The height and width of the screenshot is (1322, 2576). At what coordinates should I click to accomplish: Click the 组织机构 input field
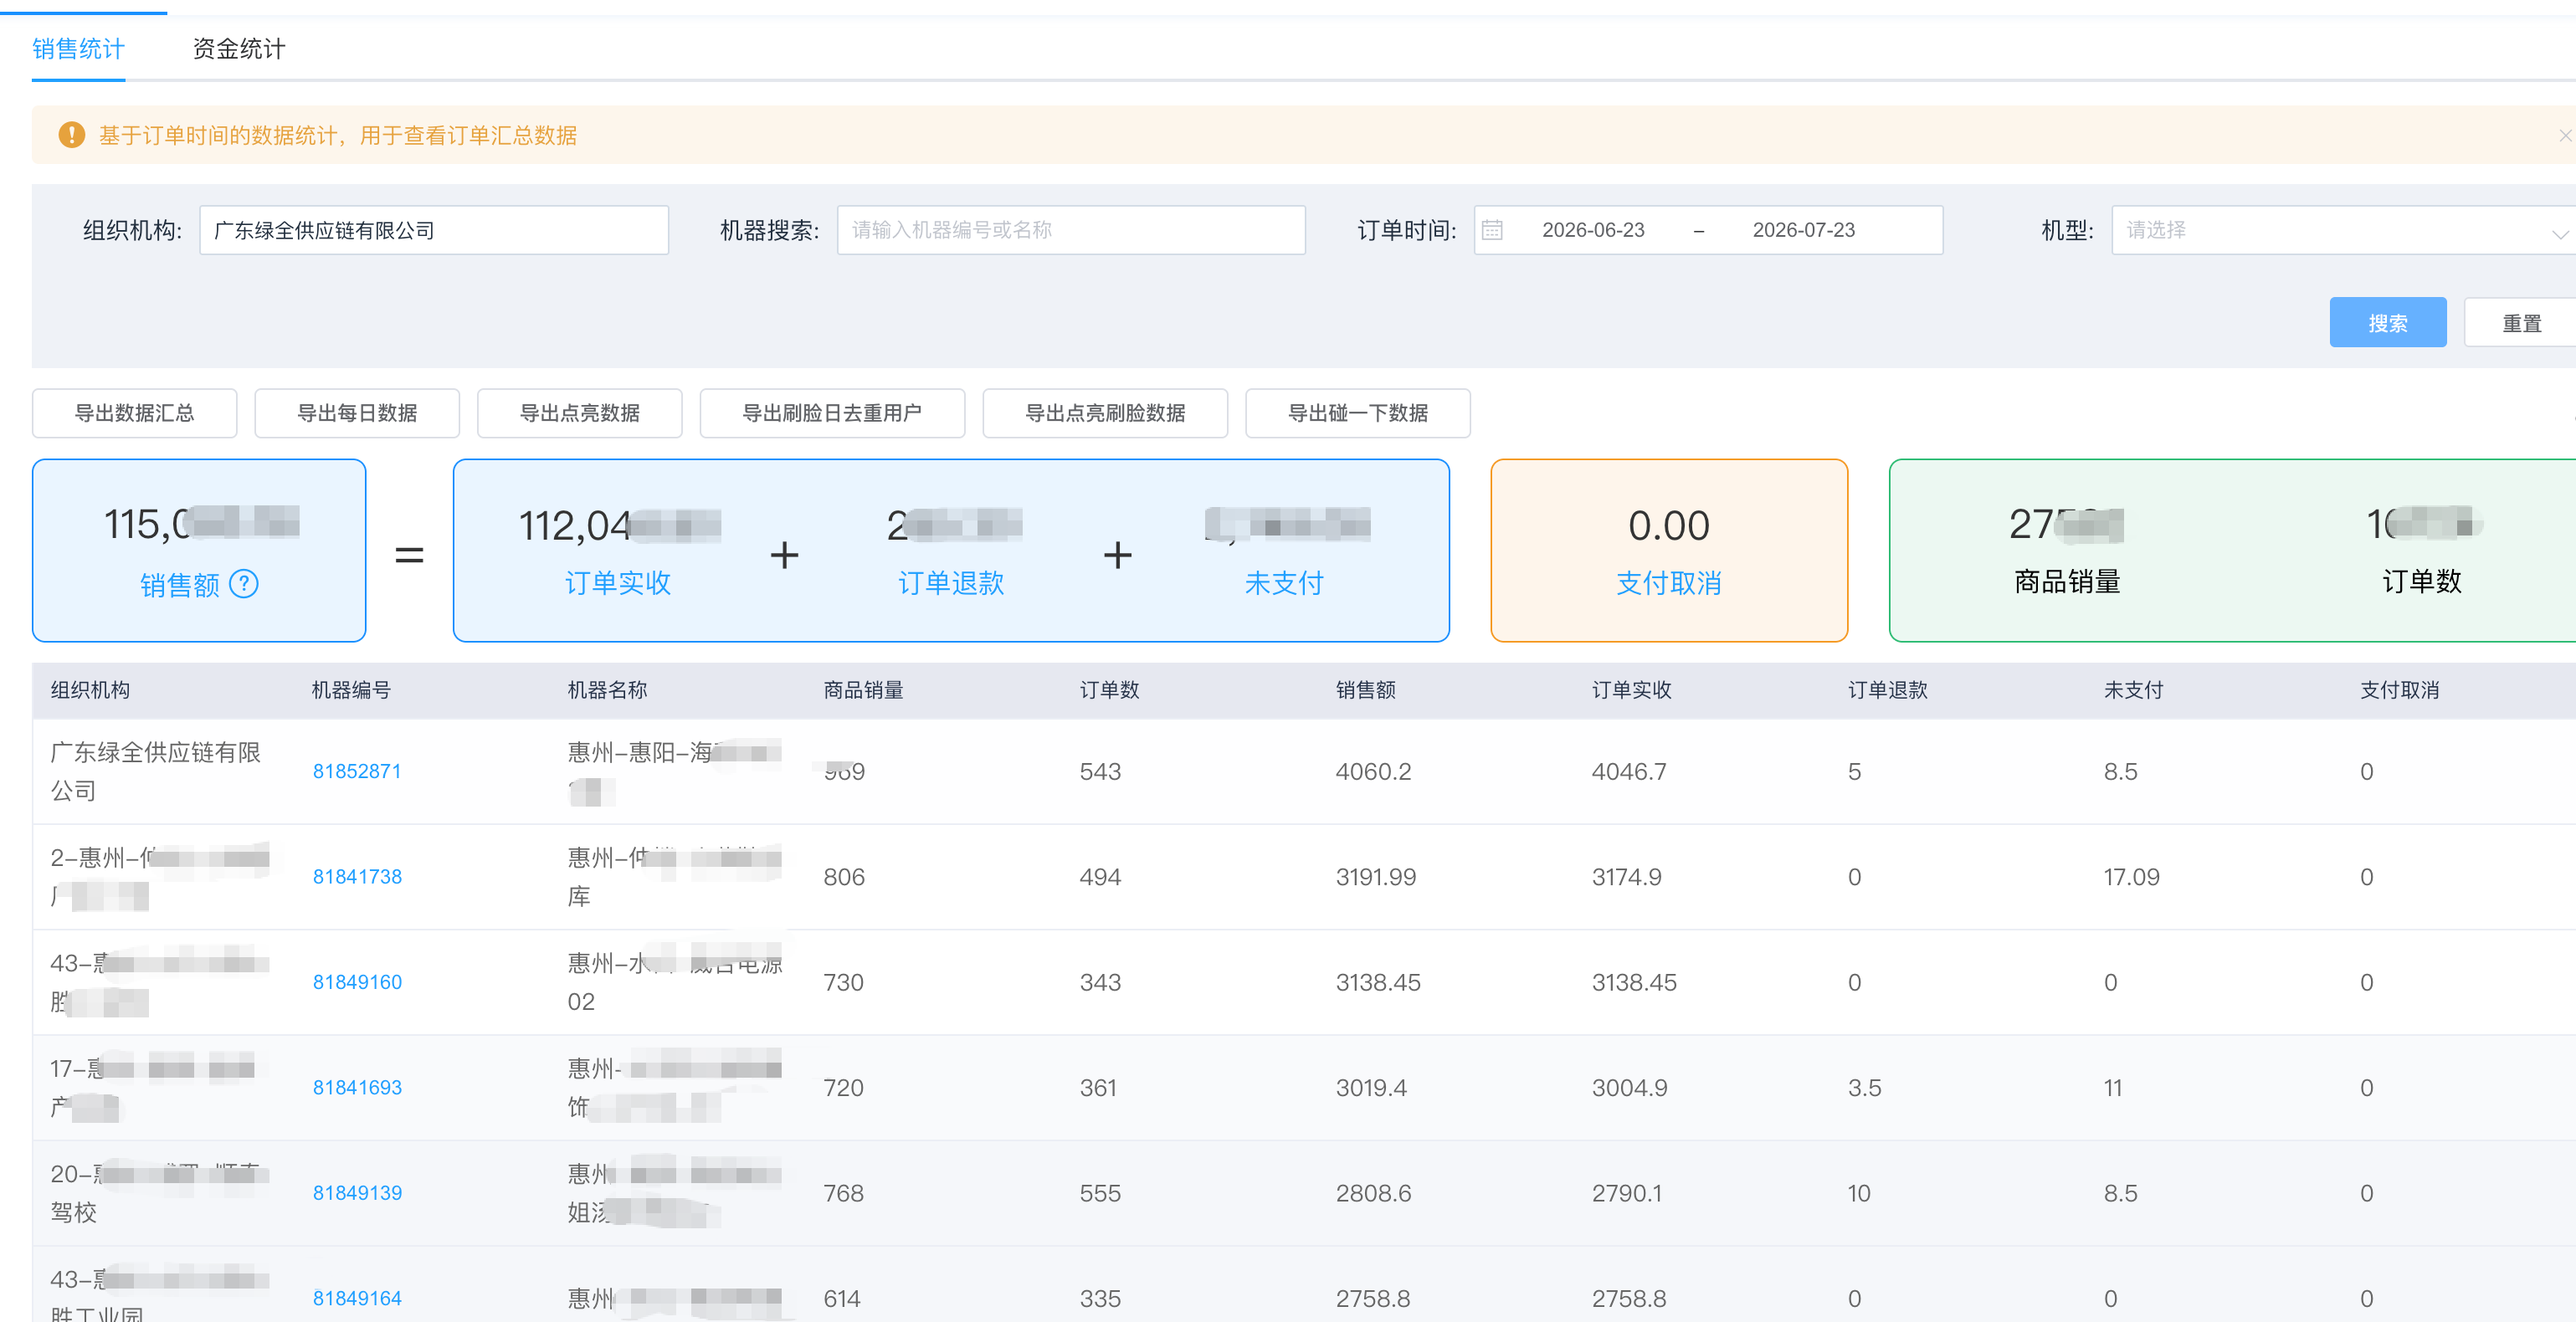click(x=434, y=230)
